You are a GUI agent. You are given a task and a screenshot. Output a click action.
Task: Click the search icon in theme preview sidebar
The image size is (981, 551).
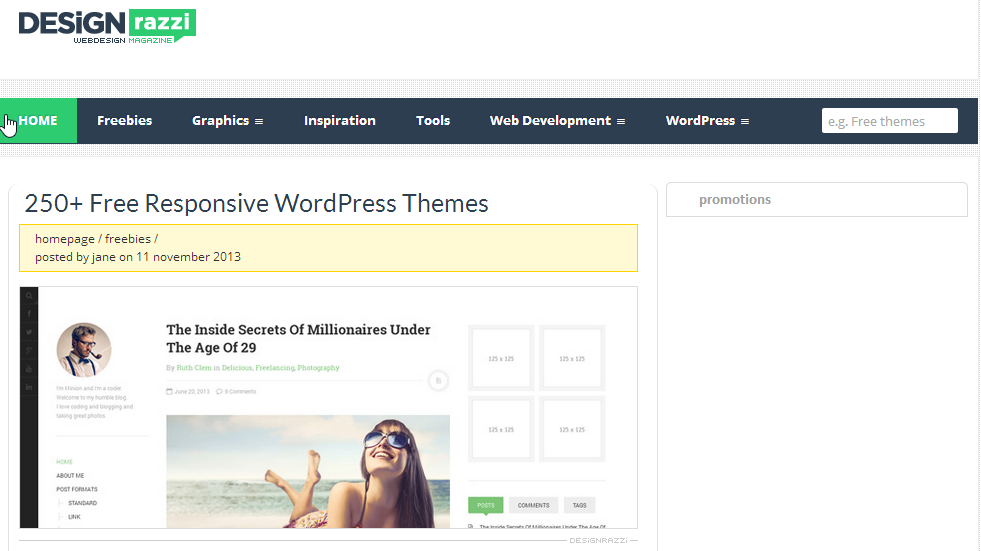pos(29,296)
